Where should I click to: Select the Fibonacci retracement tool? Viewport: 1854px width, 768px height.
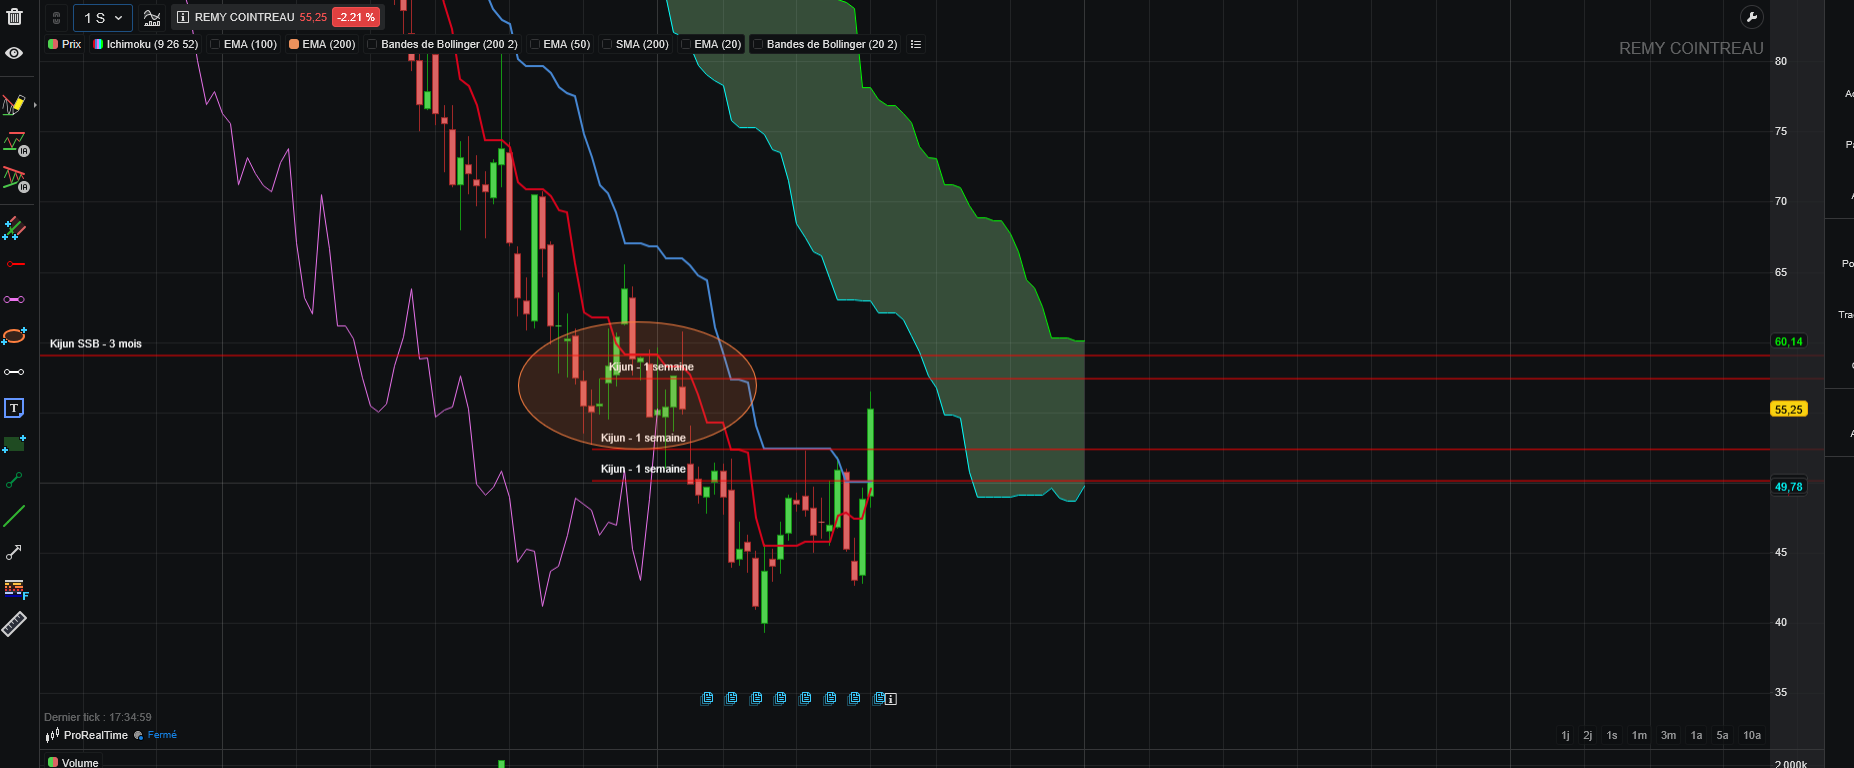tap(14, 588)
